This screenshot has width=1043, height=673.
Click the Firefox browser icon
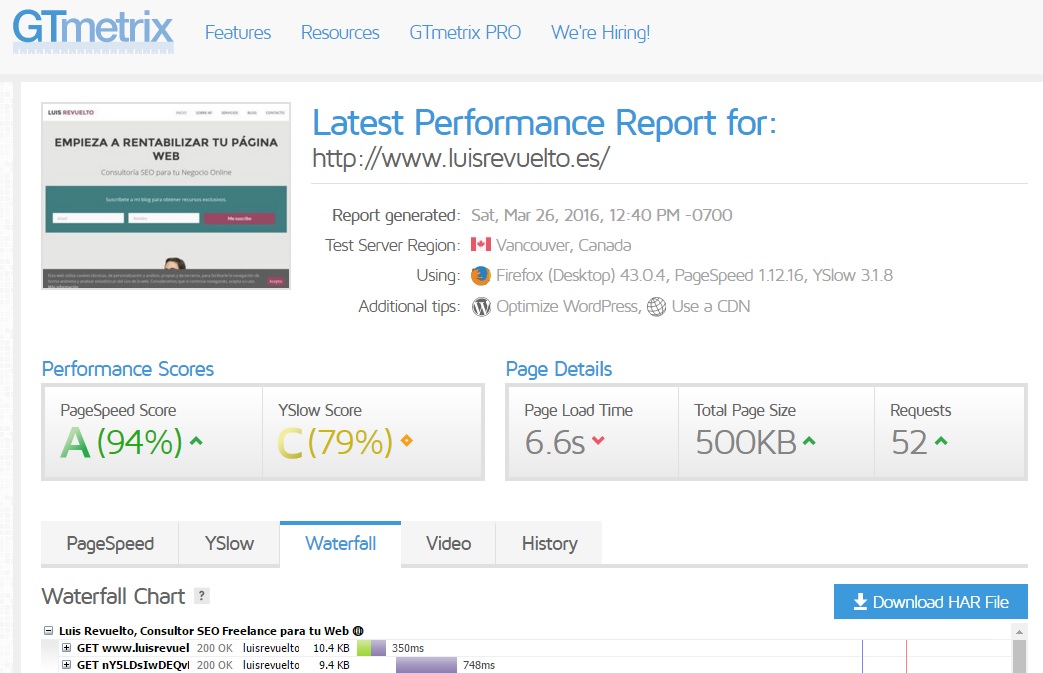click(481, 275)
